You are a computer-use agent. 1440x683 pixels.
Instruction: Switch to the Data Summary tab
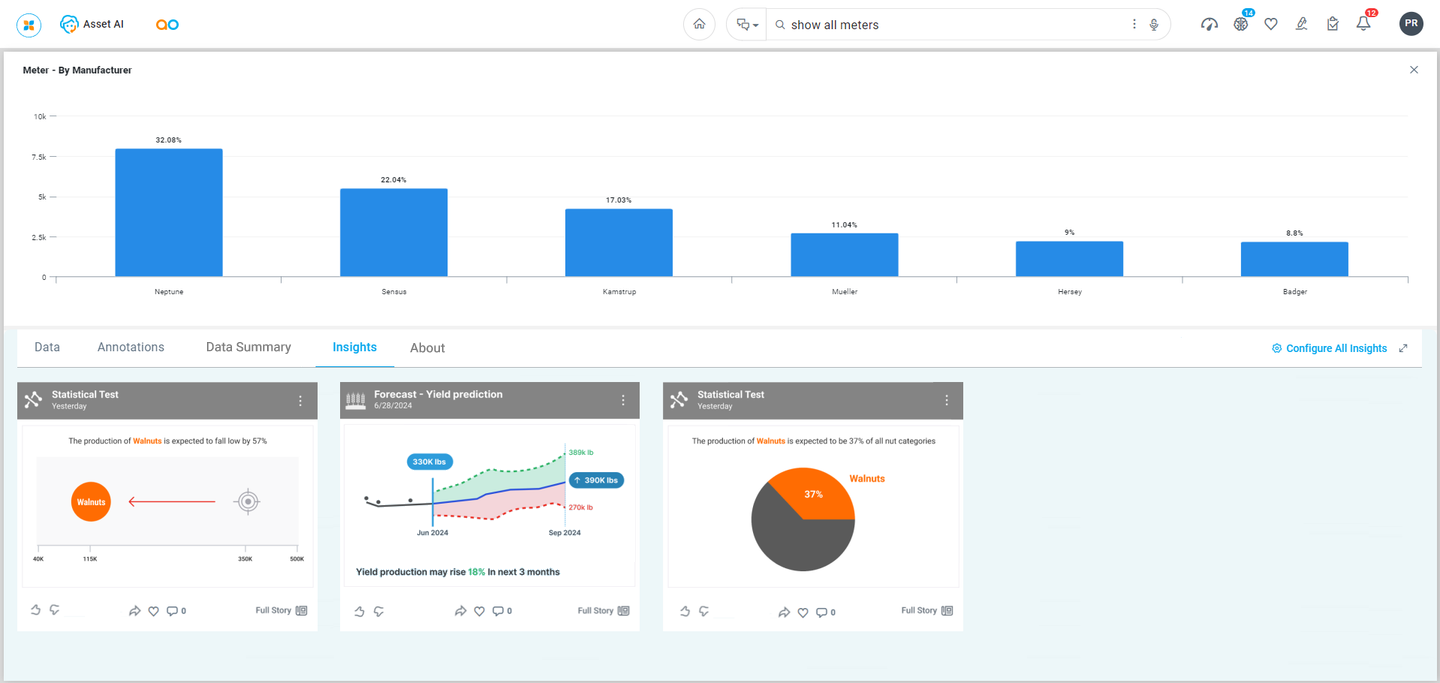click(x=248, y=347)
